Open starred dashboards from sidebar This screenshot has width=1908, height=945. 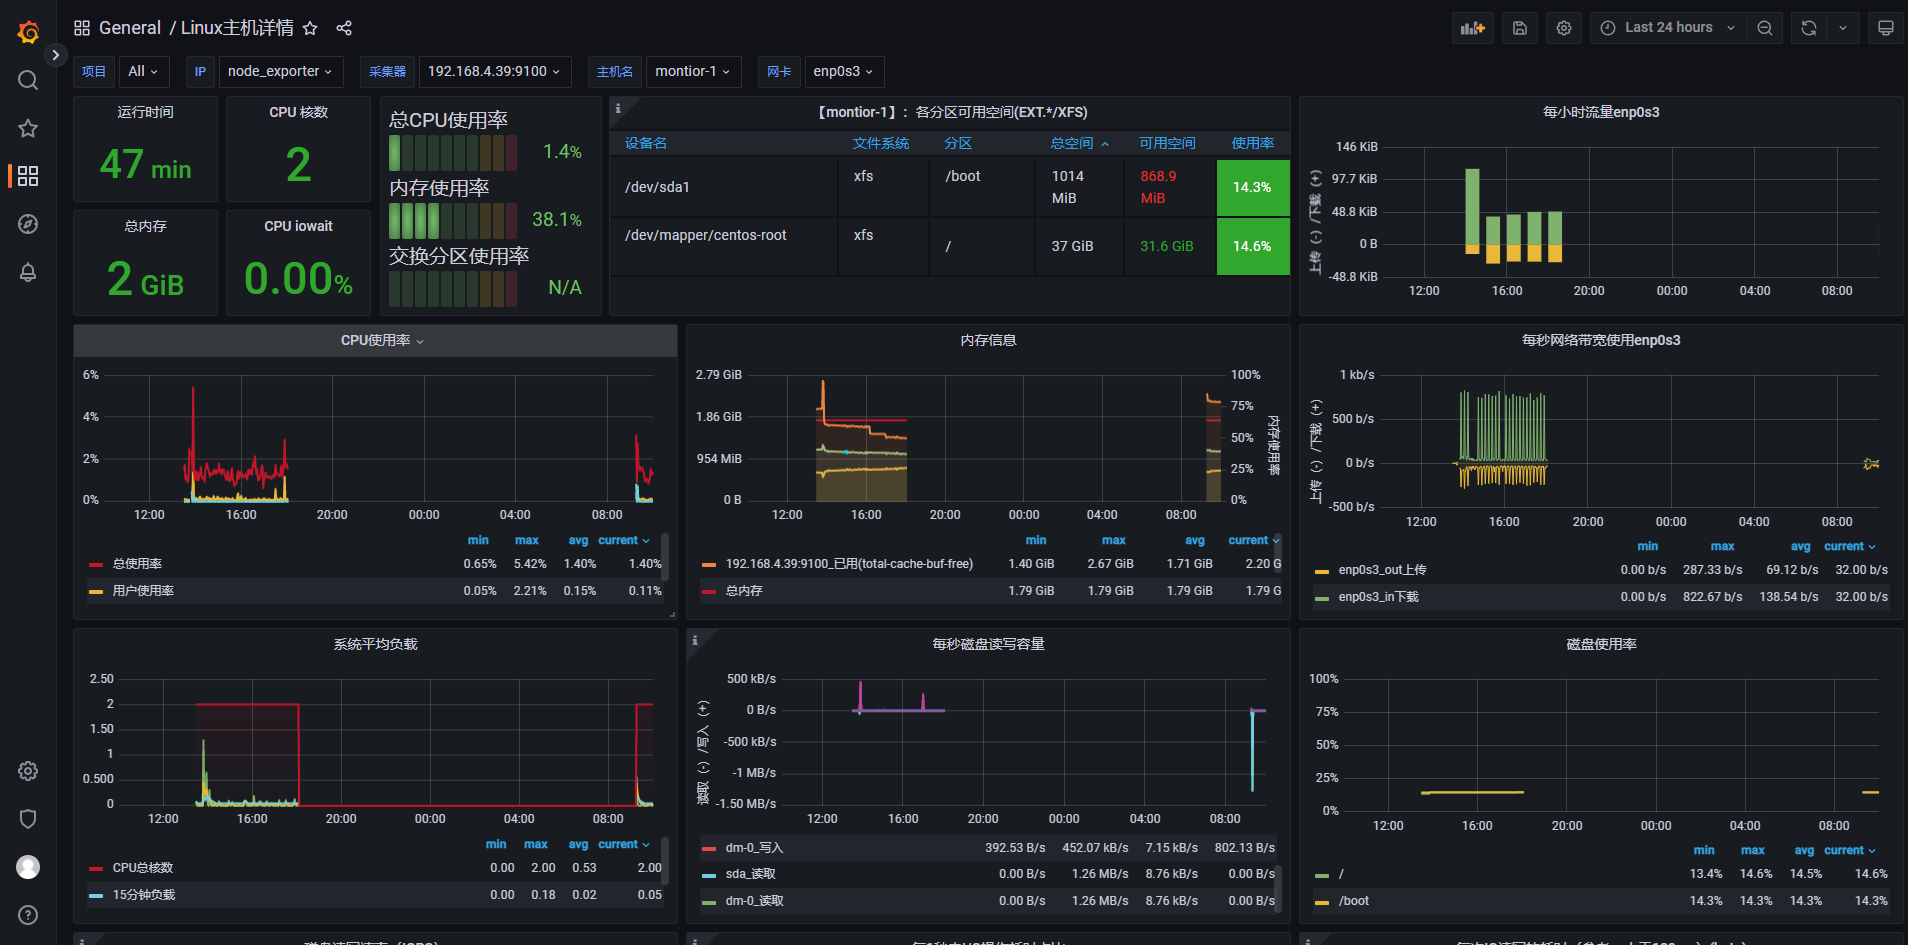(28, 128)
